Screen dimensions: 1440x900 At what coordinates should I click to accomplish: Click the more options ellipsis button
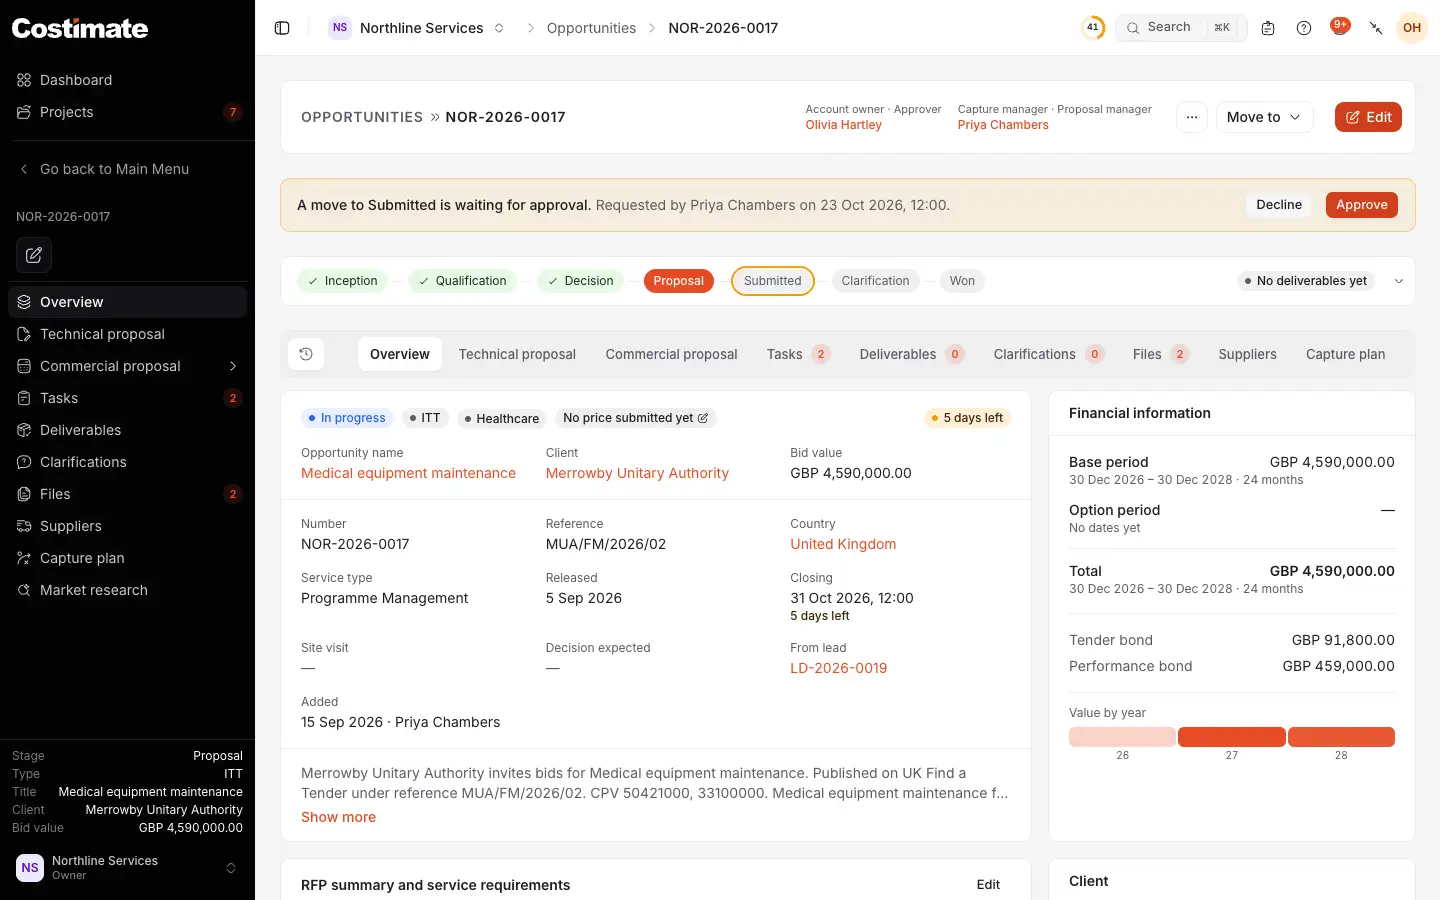pos(1192,117)
